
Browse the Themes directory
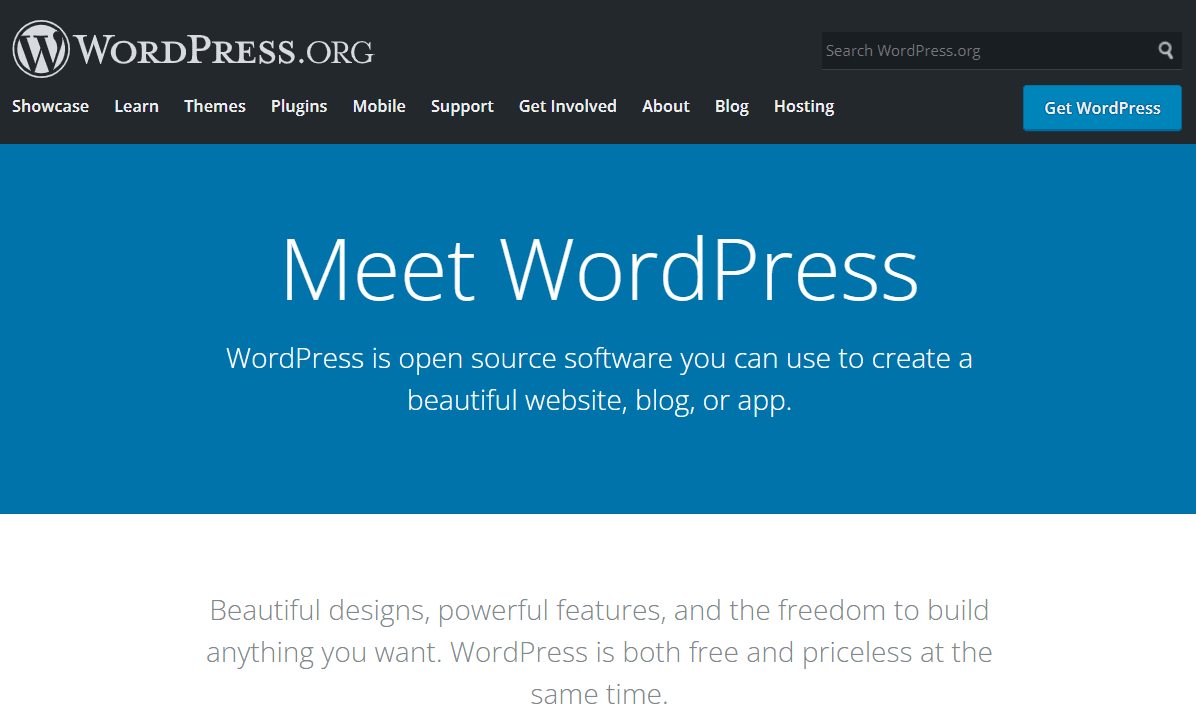pyautogui.click(x=214, y=106)
